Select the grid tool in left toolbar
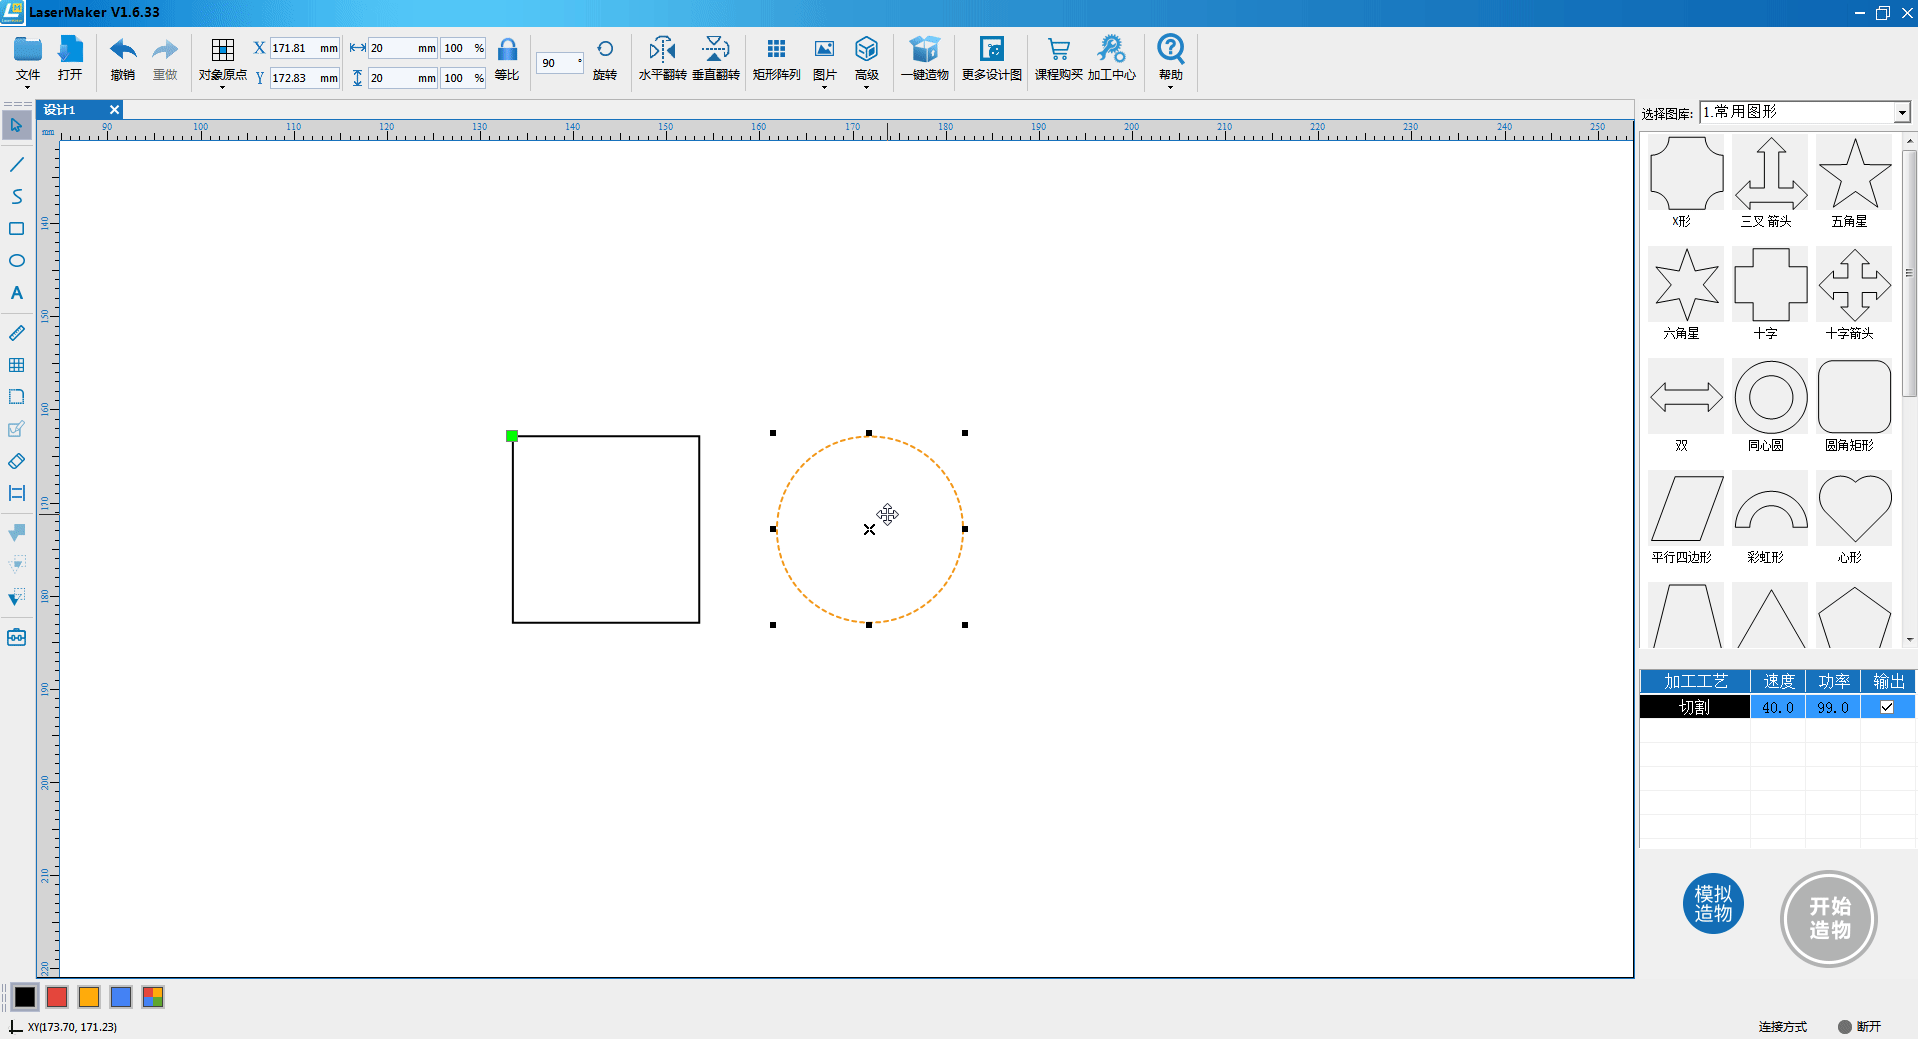Screen dimensions: 1918x1039 click(x=17, y=365)
